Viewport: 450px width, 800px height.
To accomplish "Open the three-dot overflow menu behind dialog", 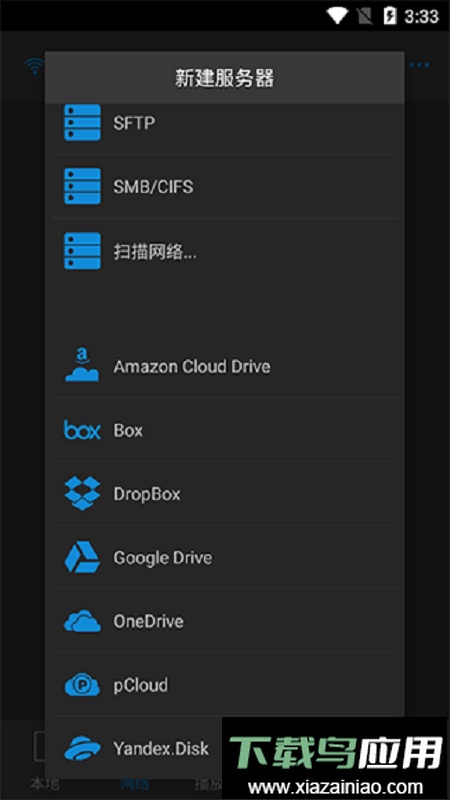I will click(419, 65).
